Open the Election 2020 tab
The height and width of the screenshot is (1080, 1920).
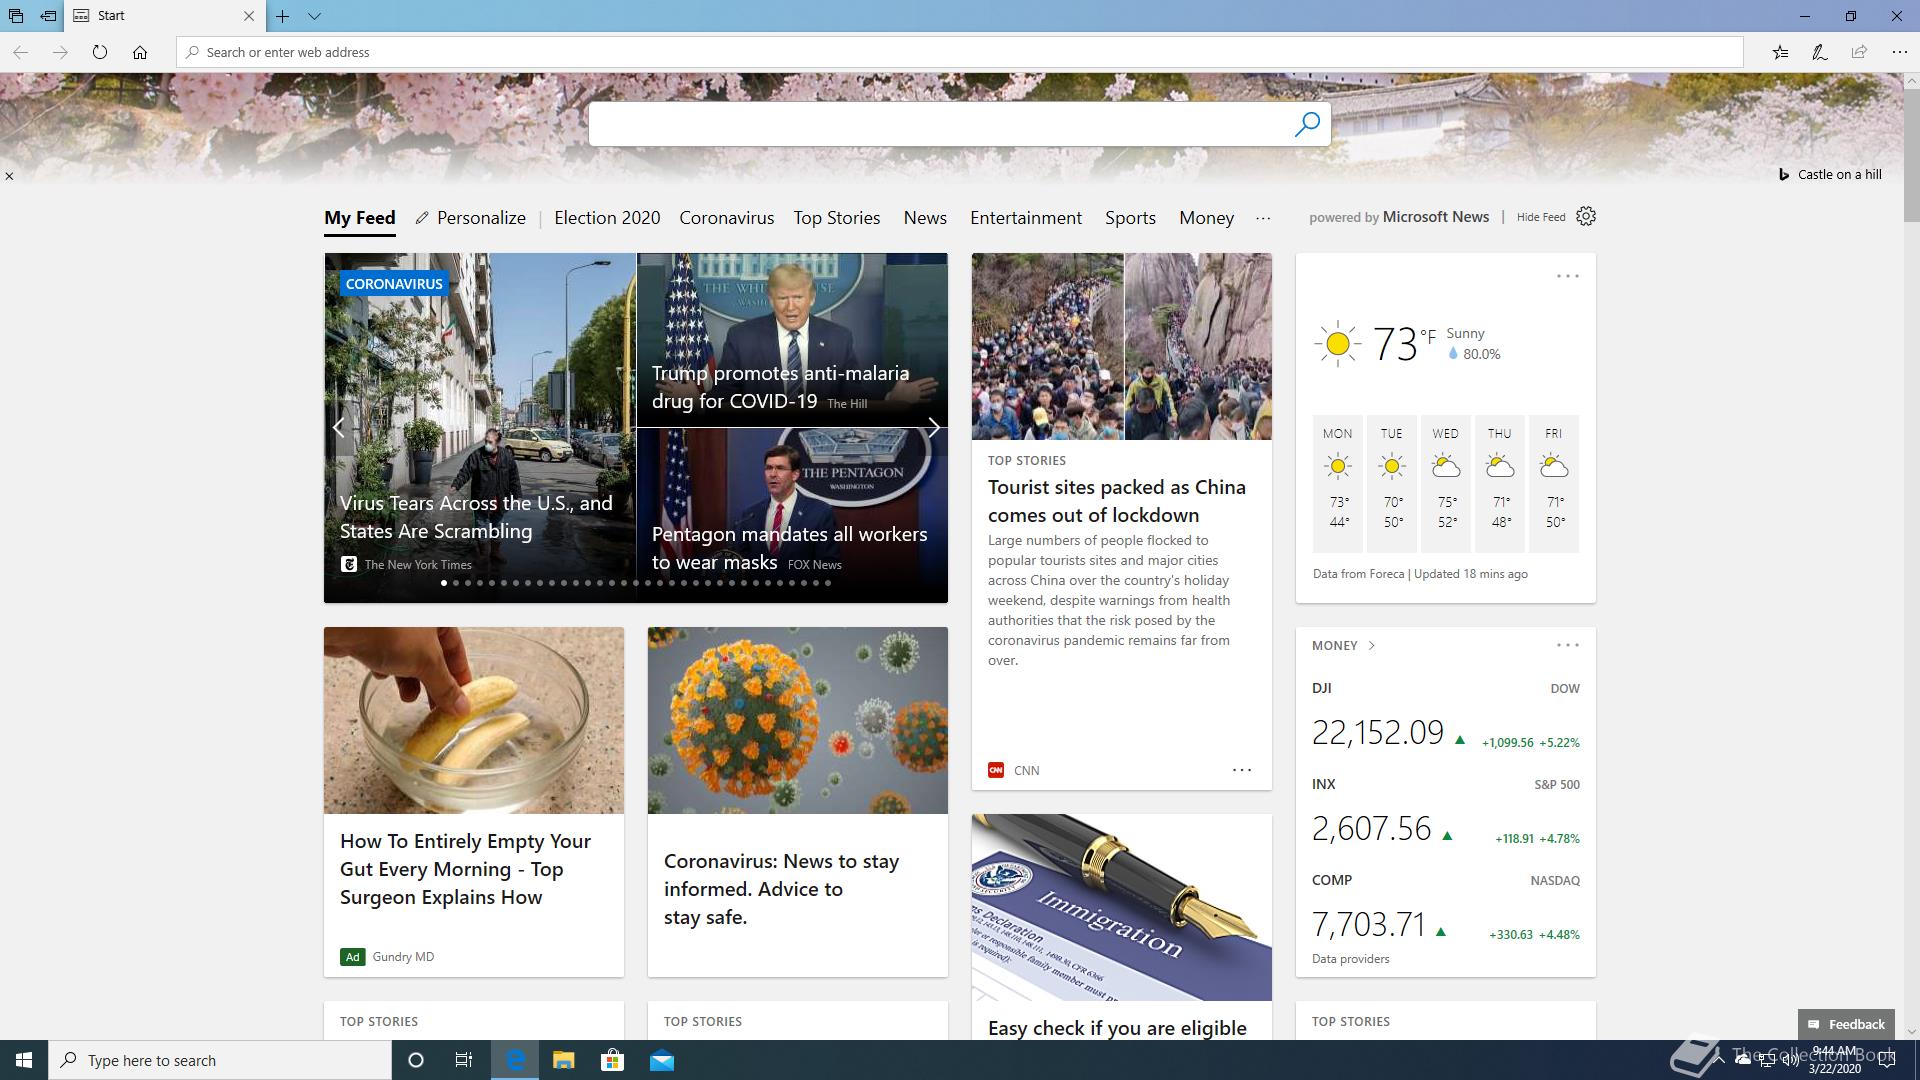[607, 218]
